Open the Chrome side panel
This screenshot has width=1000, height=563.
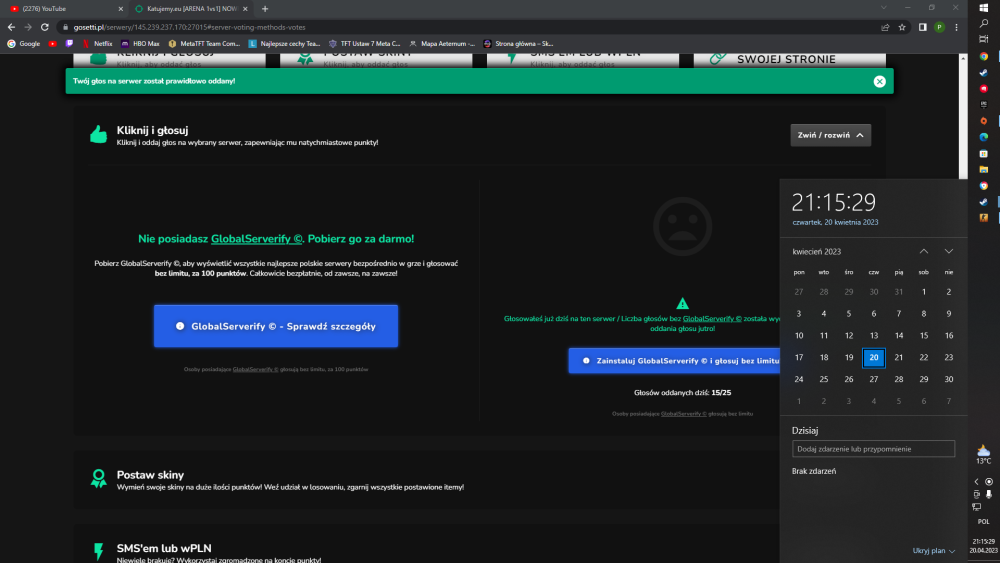[x=922, y=27]
